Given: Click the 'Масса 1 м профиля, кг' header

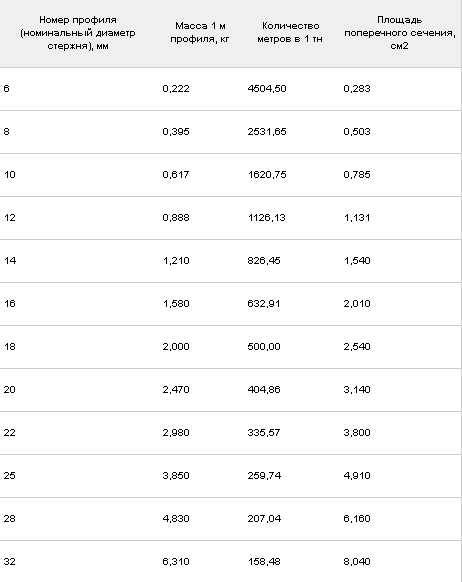Looking at the screenshot, I should 200,32.
